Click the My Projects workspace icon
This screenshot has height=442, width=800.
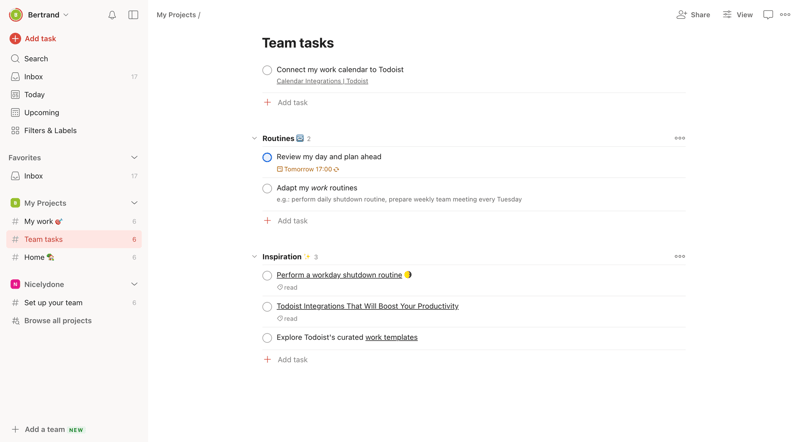pyautogui.click(x=15, y=203)
